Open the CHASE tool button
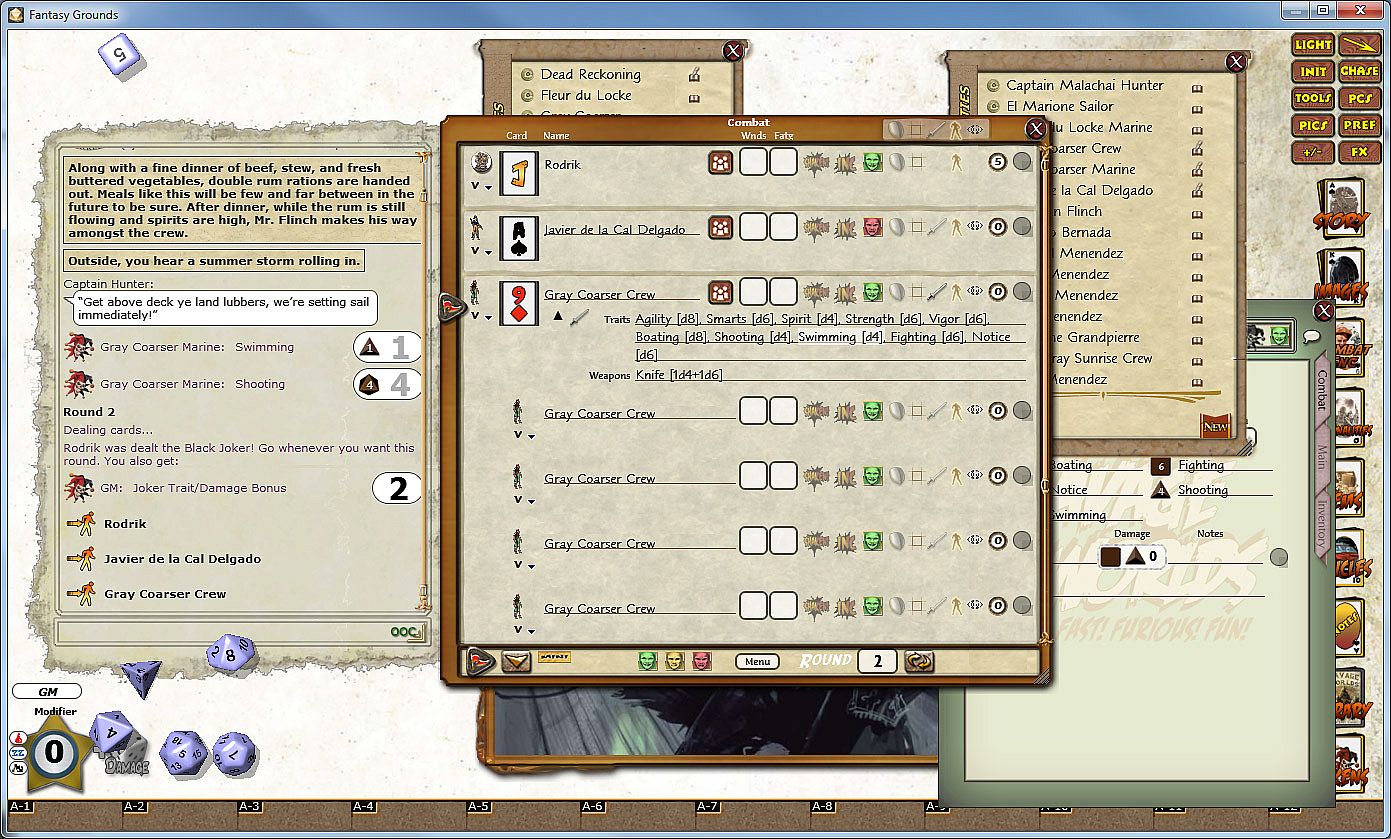Image resolution: width=1391 pixels, height=839 pixels. (x=1359, y=72)
